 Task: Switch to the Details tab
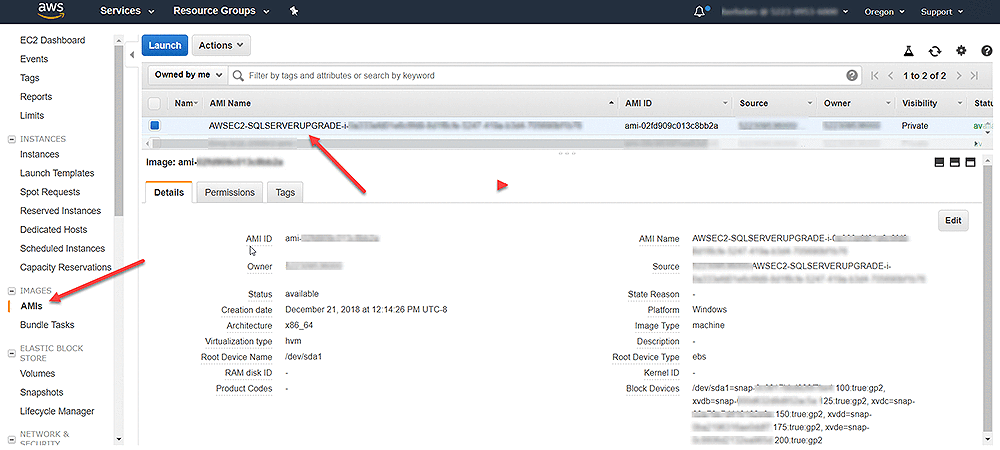click(169, 192)
